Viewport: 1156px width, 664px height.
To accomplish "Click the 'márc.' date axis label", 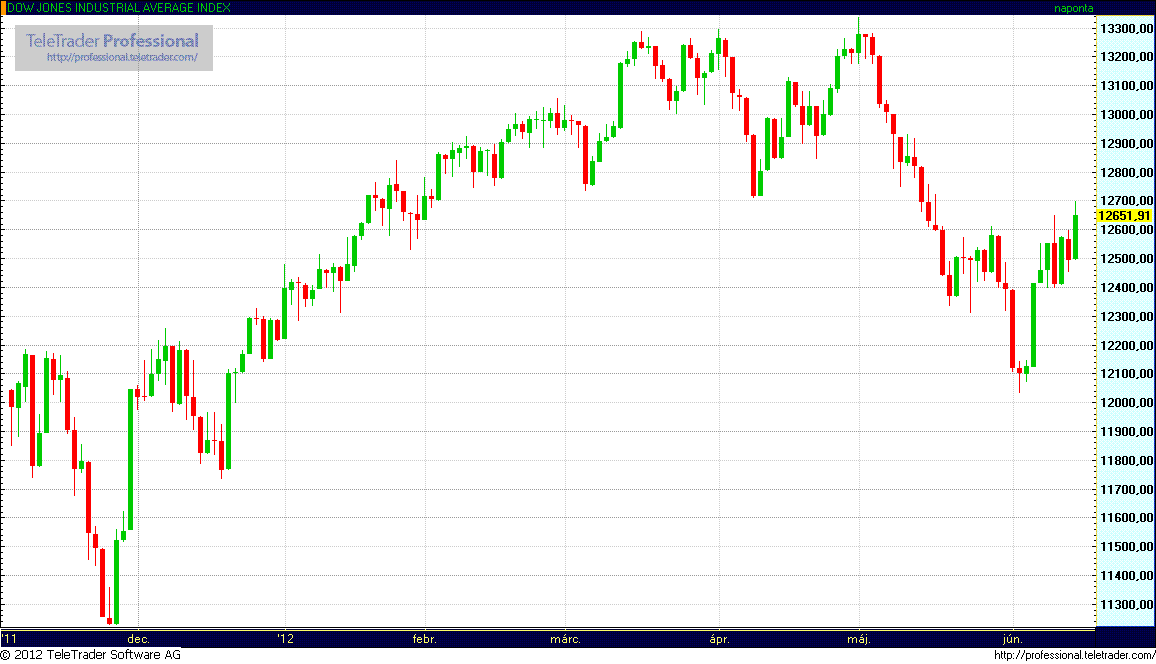I will [x=565, y=639].
